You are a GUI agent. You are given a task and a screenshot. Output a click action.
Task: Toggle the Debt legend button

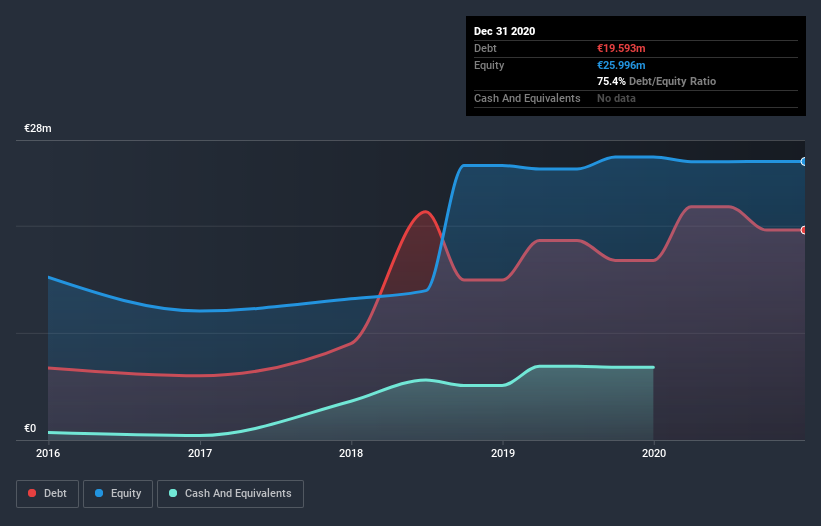point(47,494)
